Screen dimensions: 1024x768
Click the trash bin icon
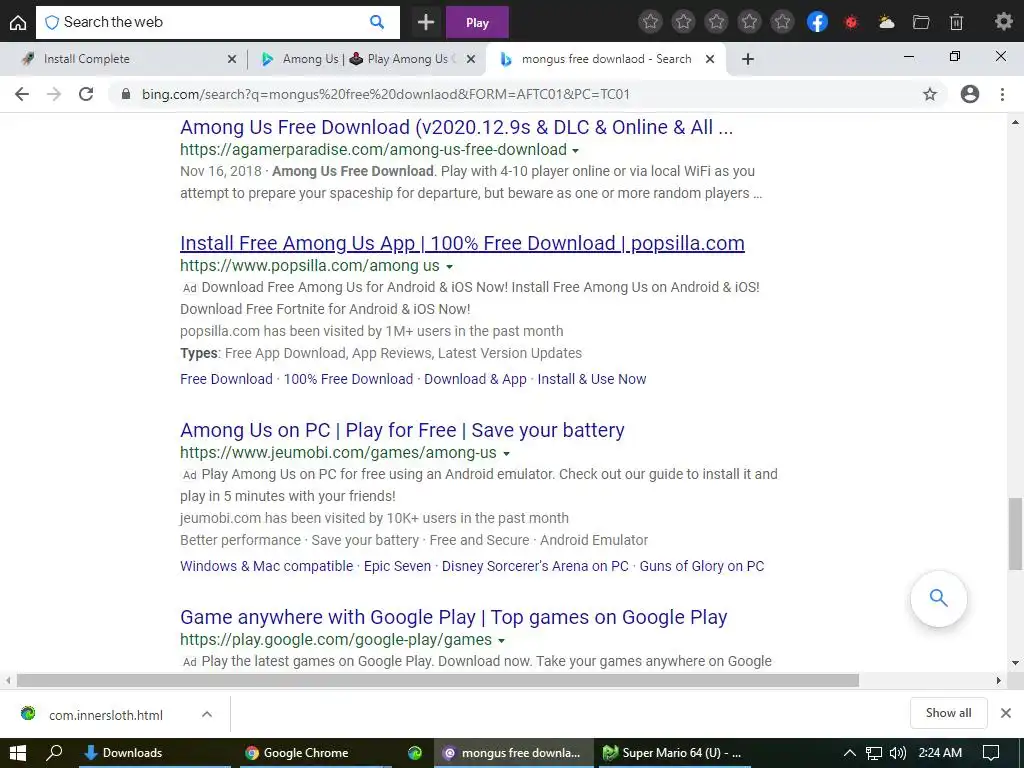tap(956, 23)
